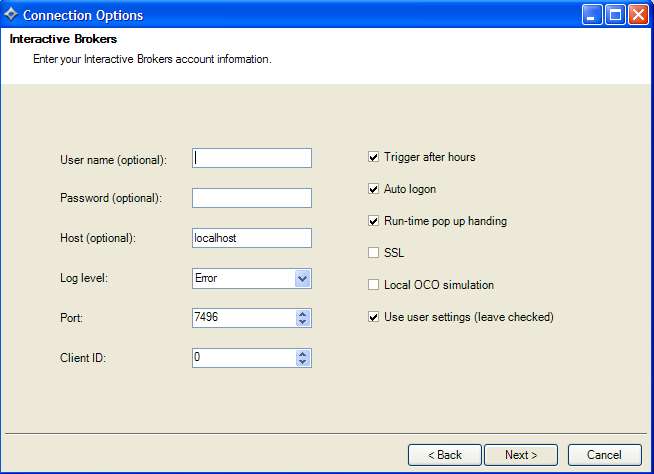Enable the SSL checkbox
654x474 pixels.
click(x=373, y=253)
